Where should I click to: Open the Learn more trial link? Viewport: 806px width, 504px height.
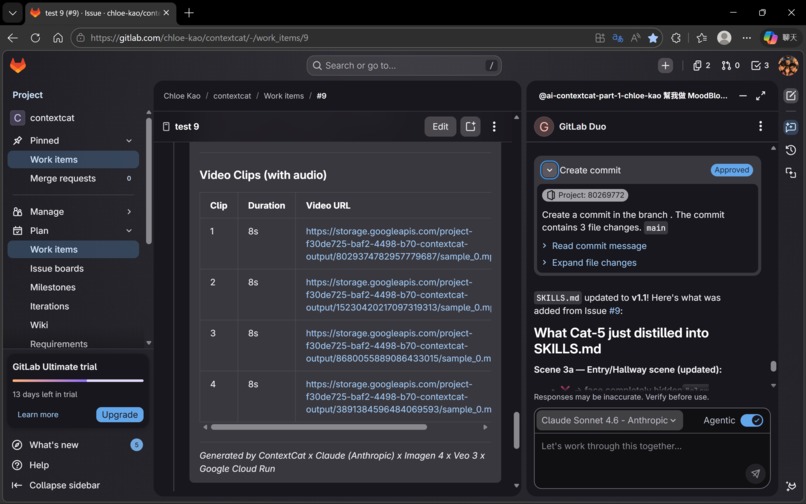(x=38, y=415)
